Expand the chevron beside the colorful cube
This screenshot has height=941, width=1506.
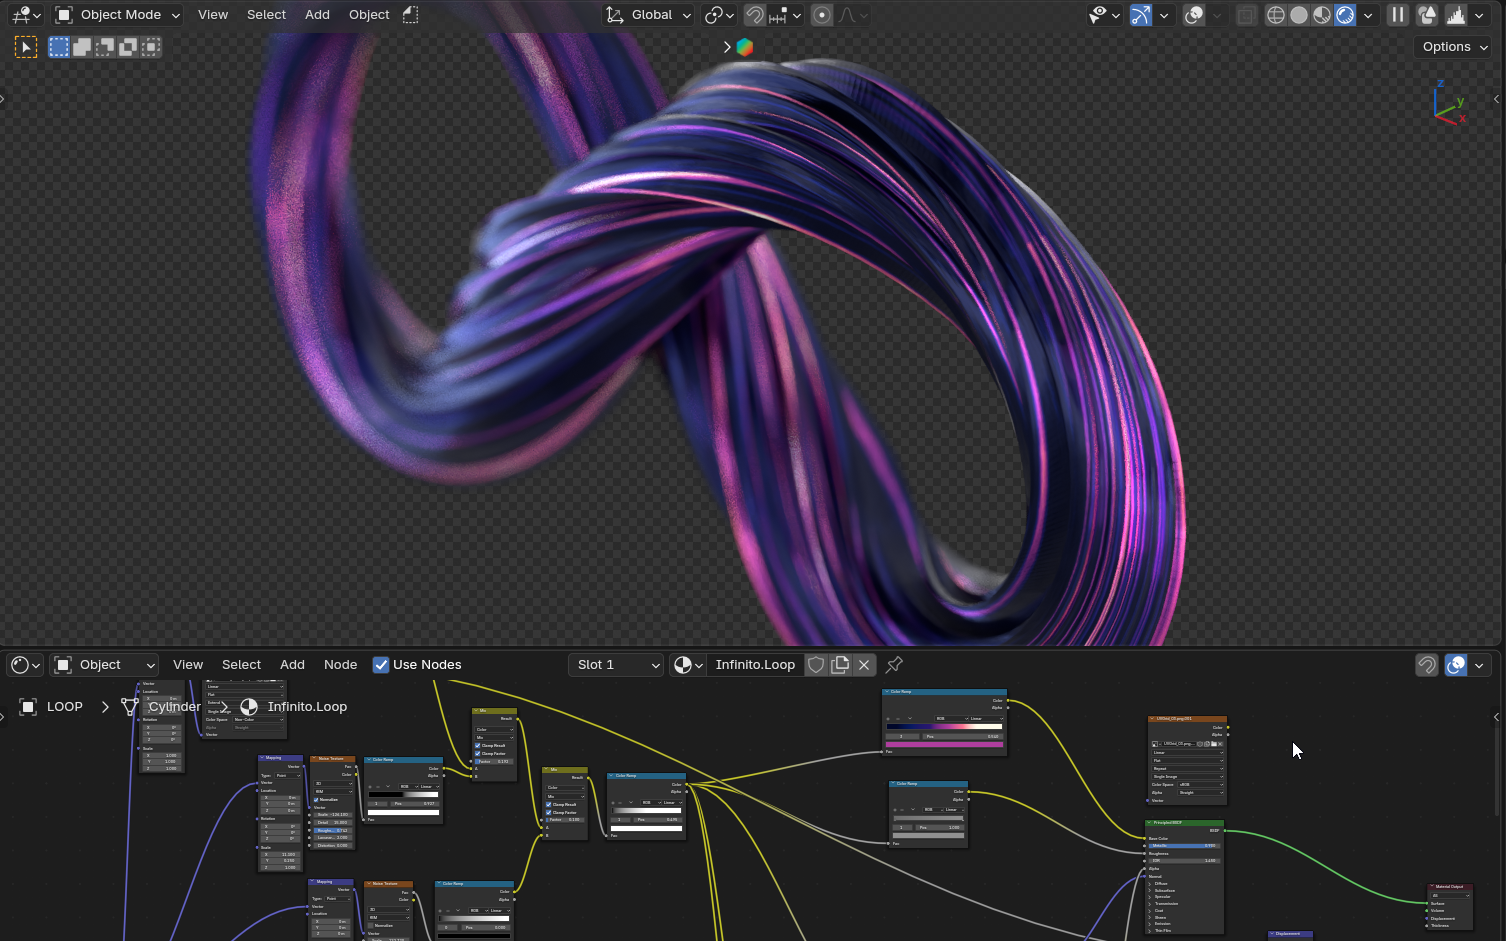pyautogui.click(x=727, y=47)
